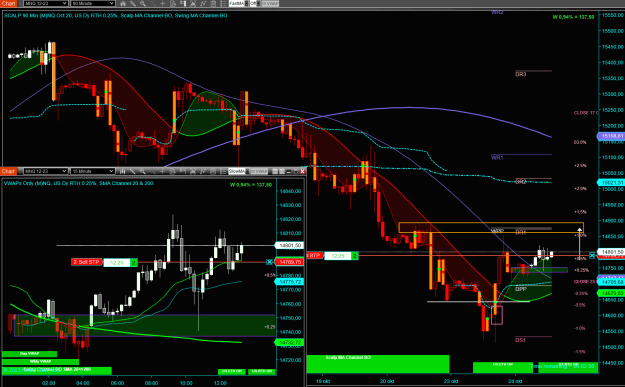Select drawing tools pencil in 90 Minute chart
Screen dimensions: 625x387
pos(132,4)
